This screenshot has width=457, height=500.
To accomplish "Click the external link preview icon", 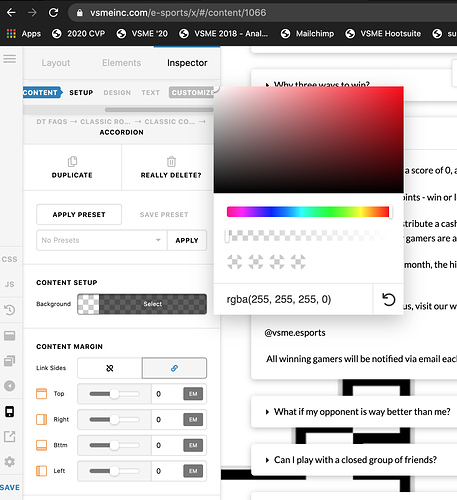I will click(9, 436).
